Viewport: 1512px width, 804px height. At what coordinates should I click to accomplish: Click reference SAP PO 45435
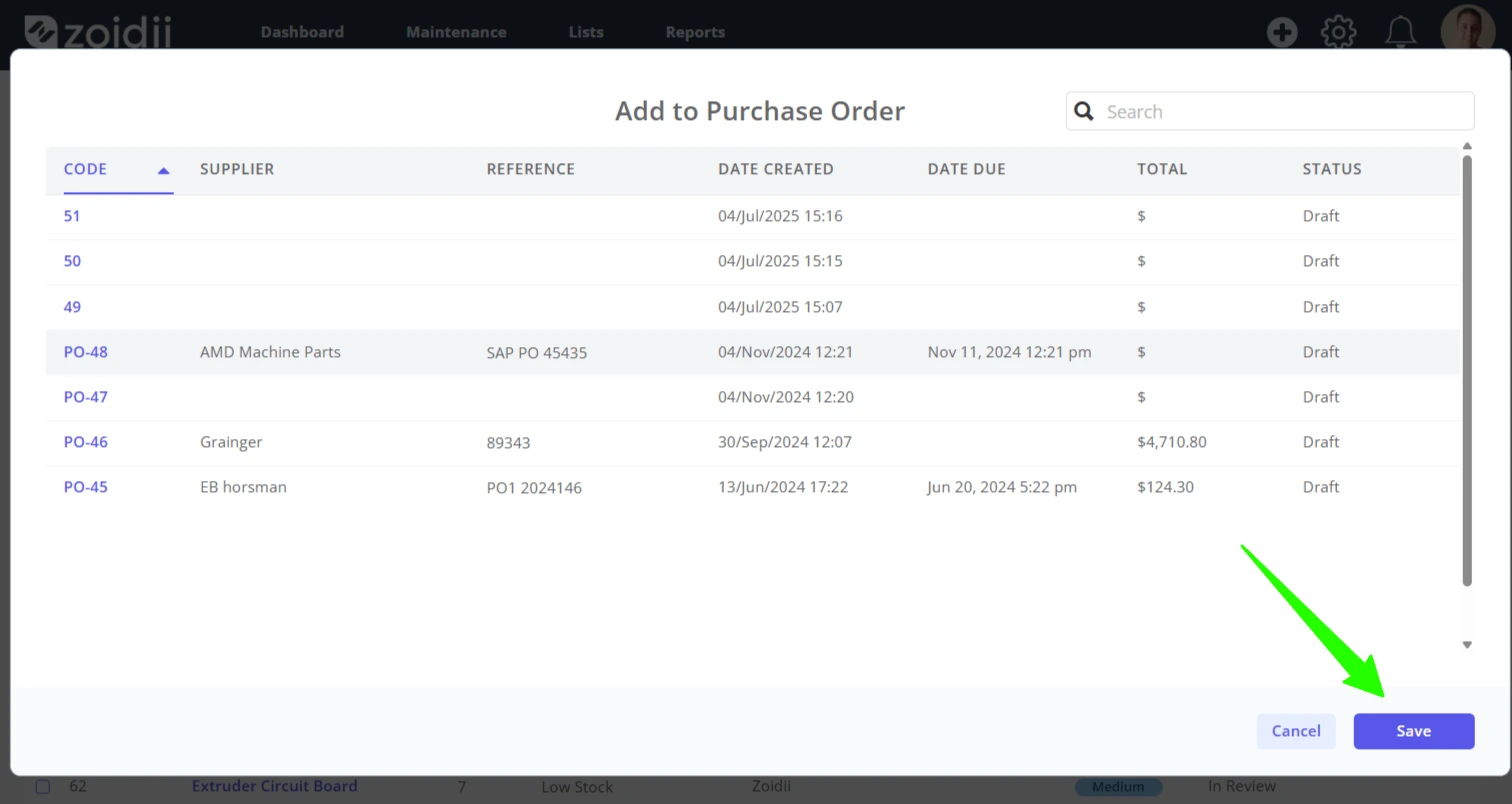pyautogui.click(x=537, y=353)
